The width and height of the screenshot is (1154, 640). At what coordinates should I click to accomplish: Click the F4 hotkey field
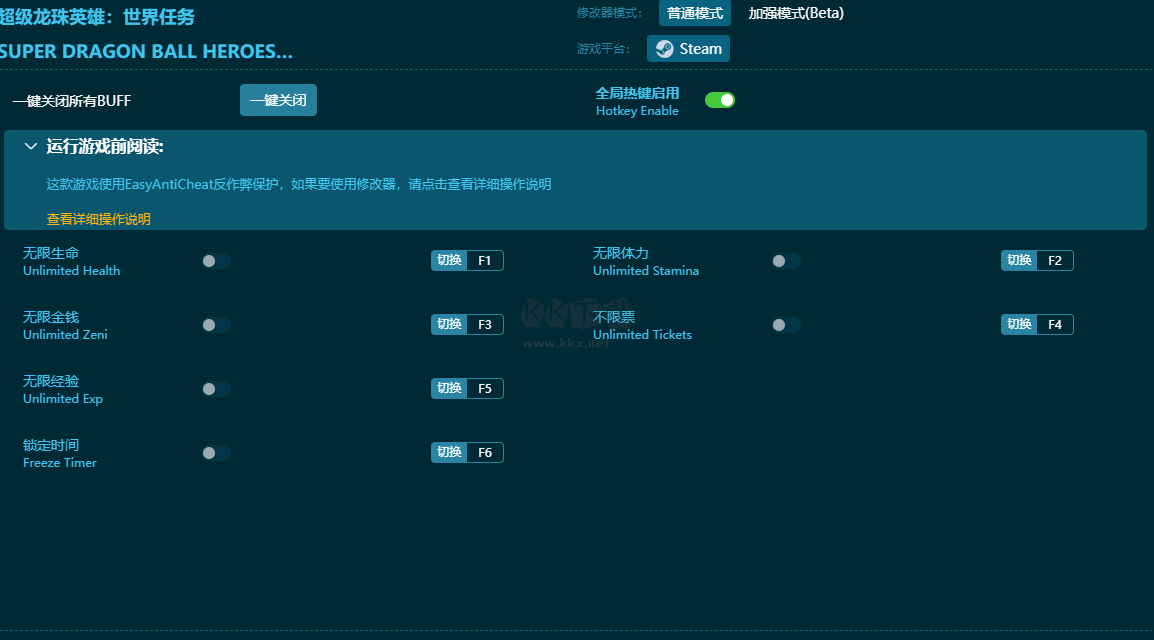point(1055,324)
